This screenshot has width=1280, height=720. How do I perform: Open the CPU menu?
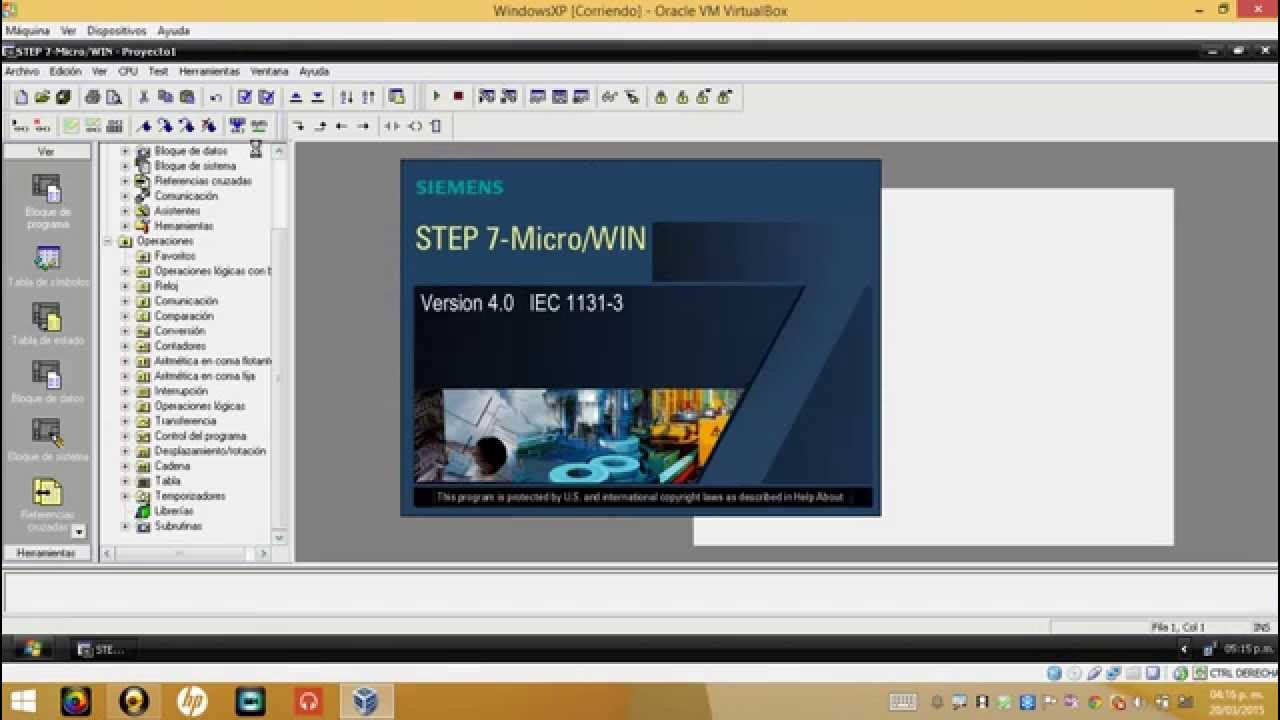(x=128, y=71)
